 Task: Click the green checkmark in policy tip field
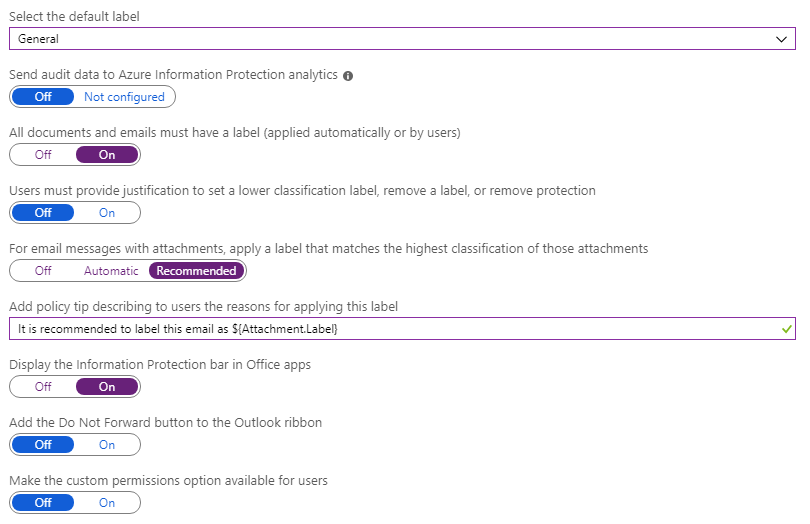787,329
